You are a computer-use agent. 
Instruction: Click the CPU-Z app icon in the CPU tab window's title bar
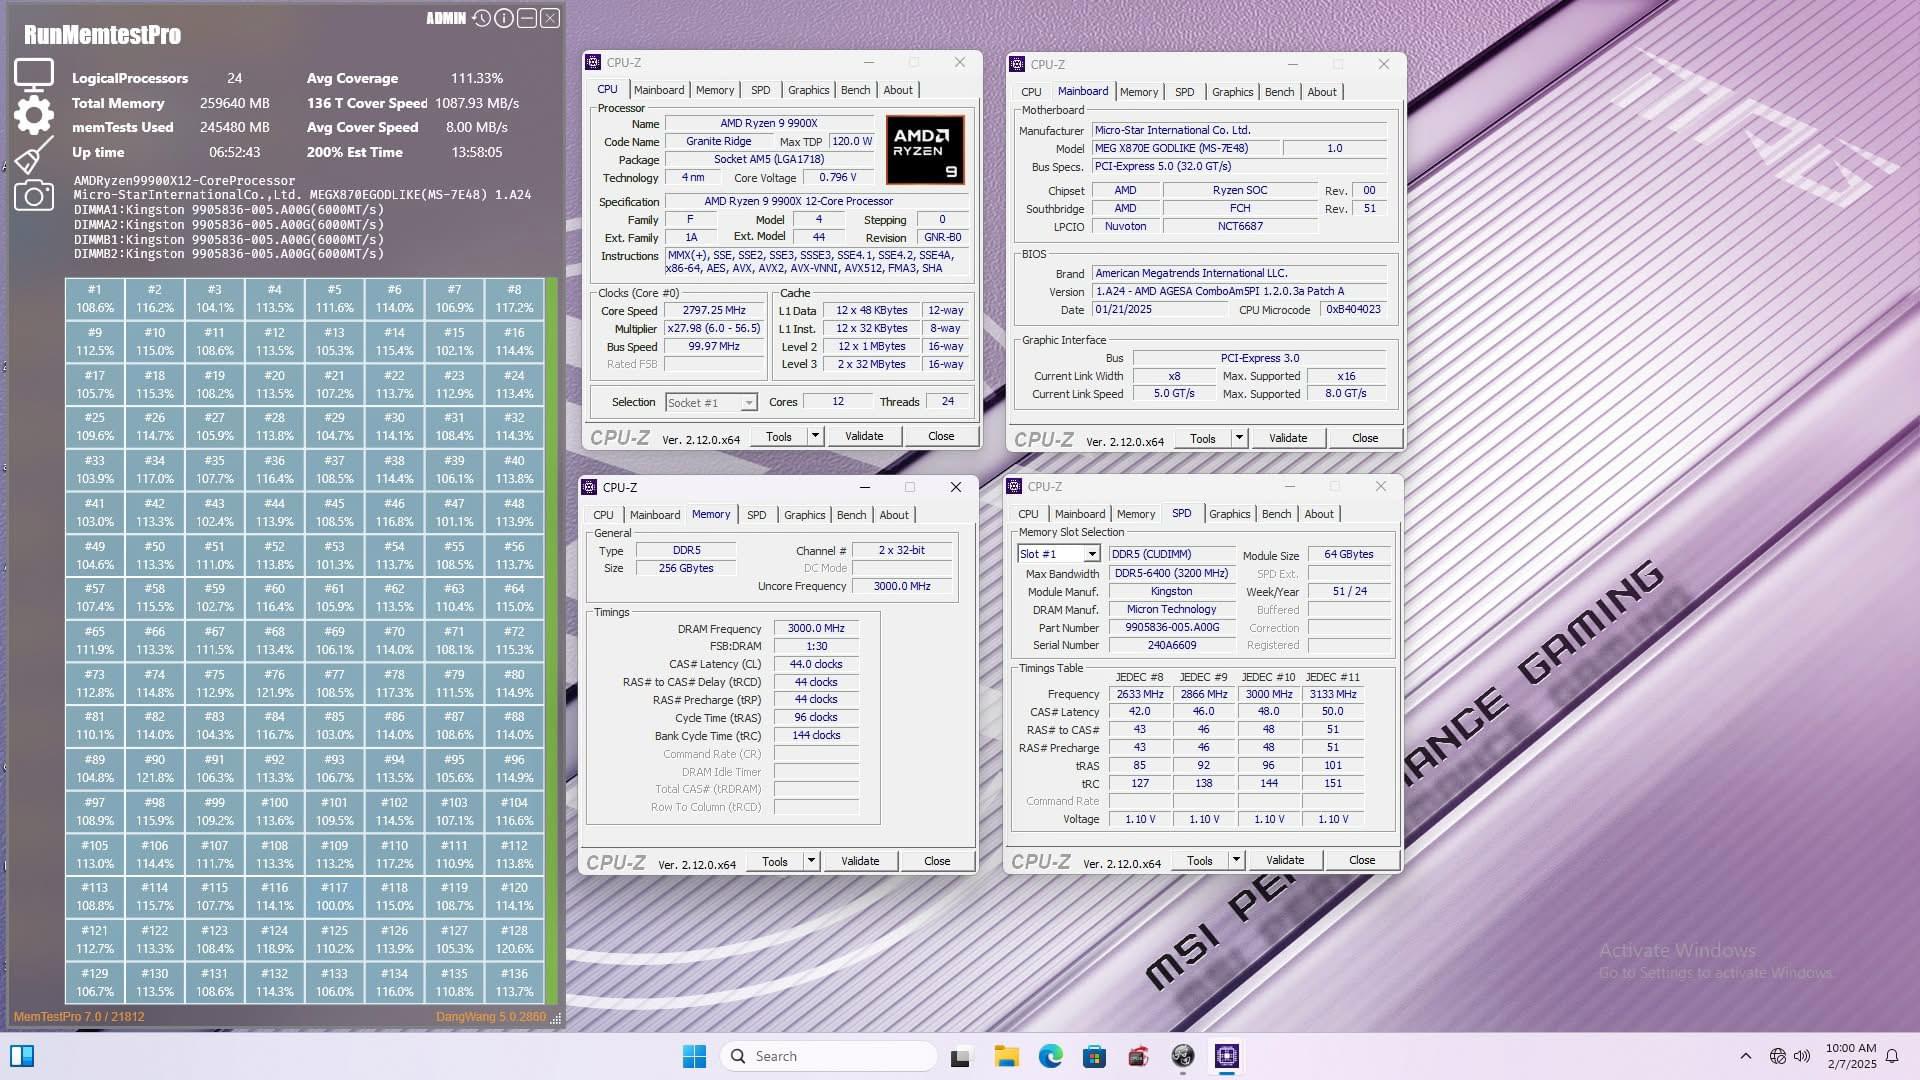coord(593,62)
